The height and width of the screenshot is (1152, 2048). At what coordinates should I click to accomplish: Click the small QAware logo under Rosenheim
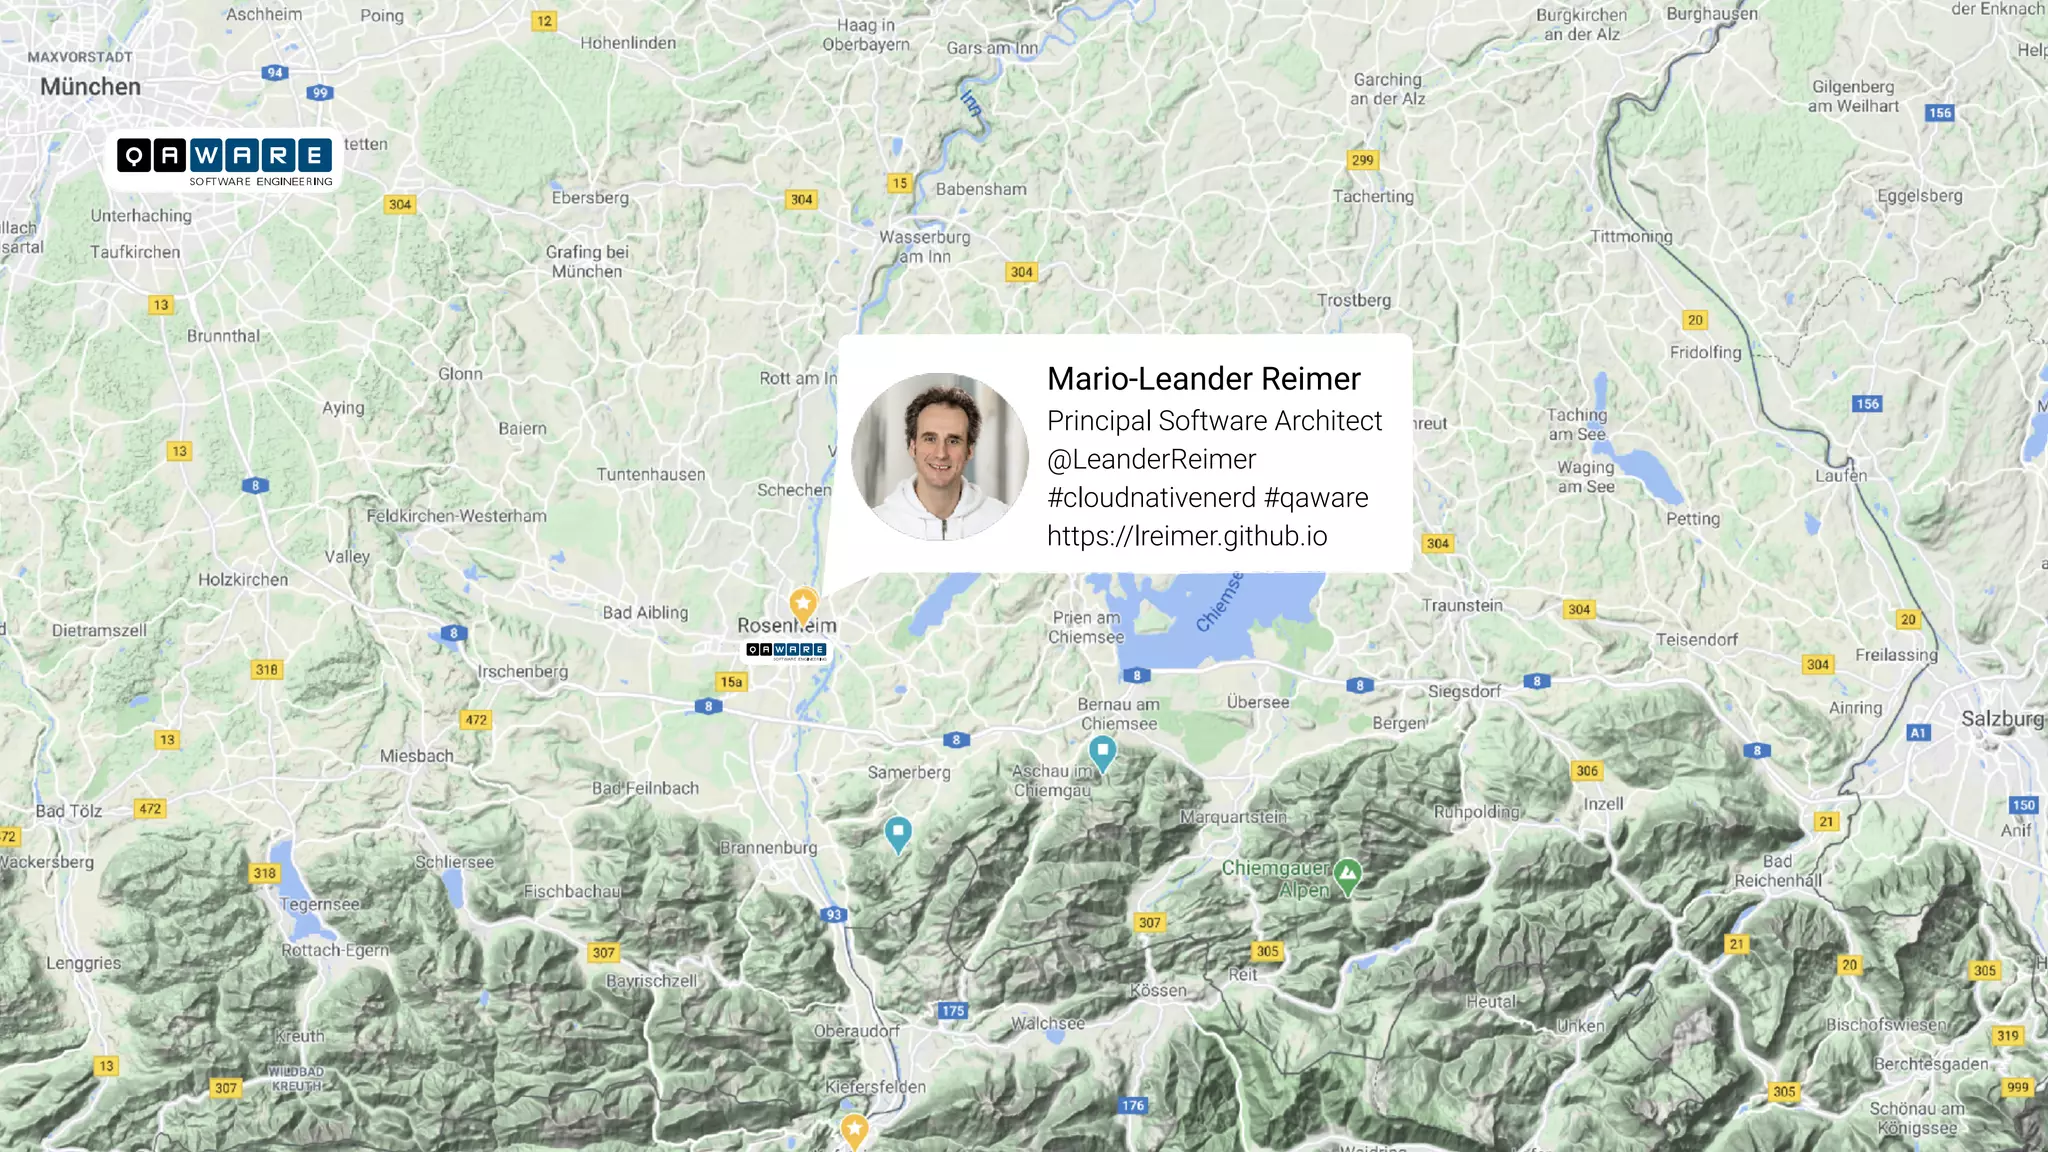click(x=787, y=651)
